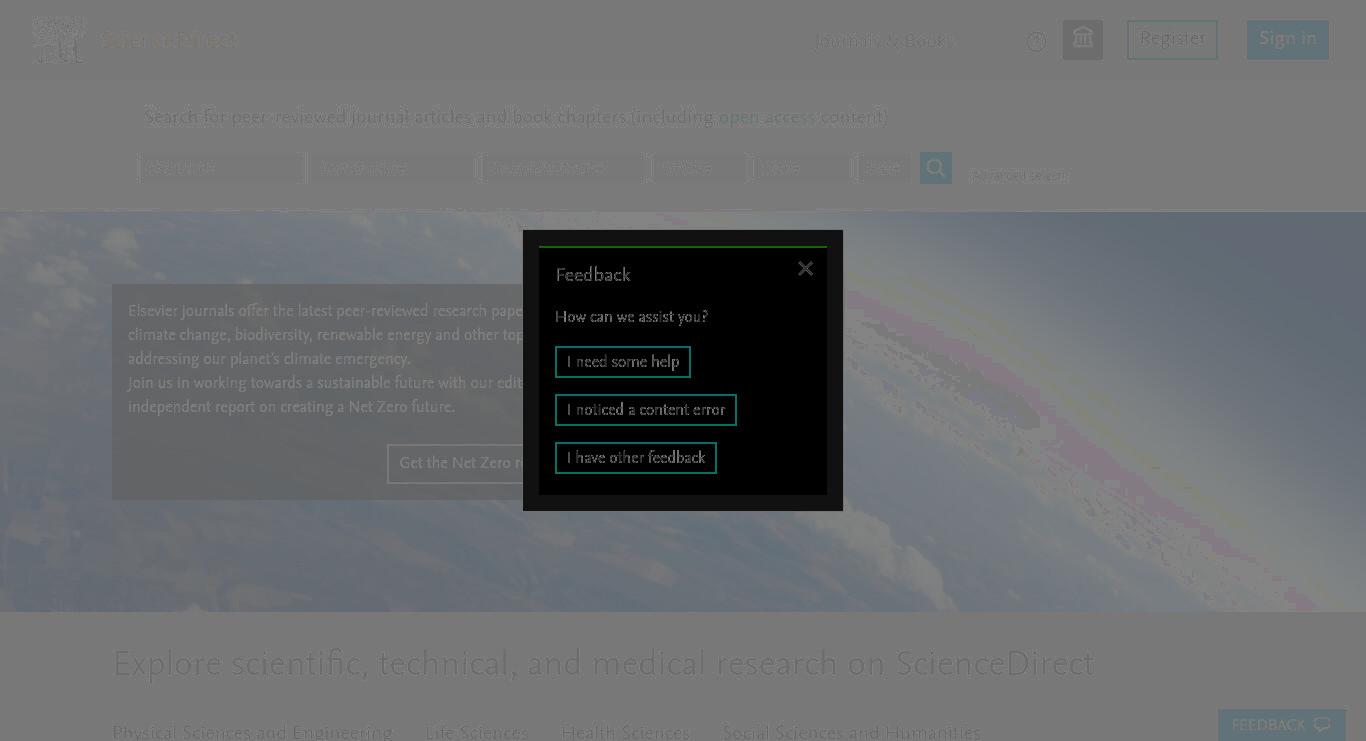1366x741 pixels.
Task: Open Journals & Books link
Action: click(885, 41)
